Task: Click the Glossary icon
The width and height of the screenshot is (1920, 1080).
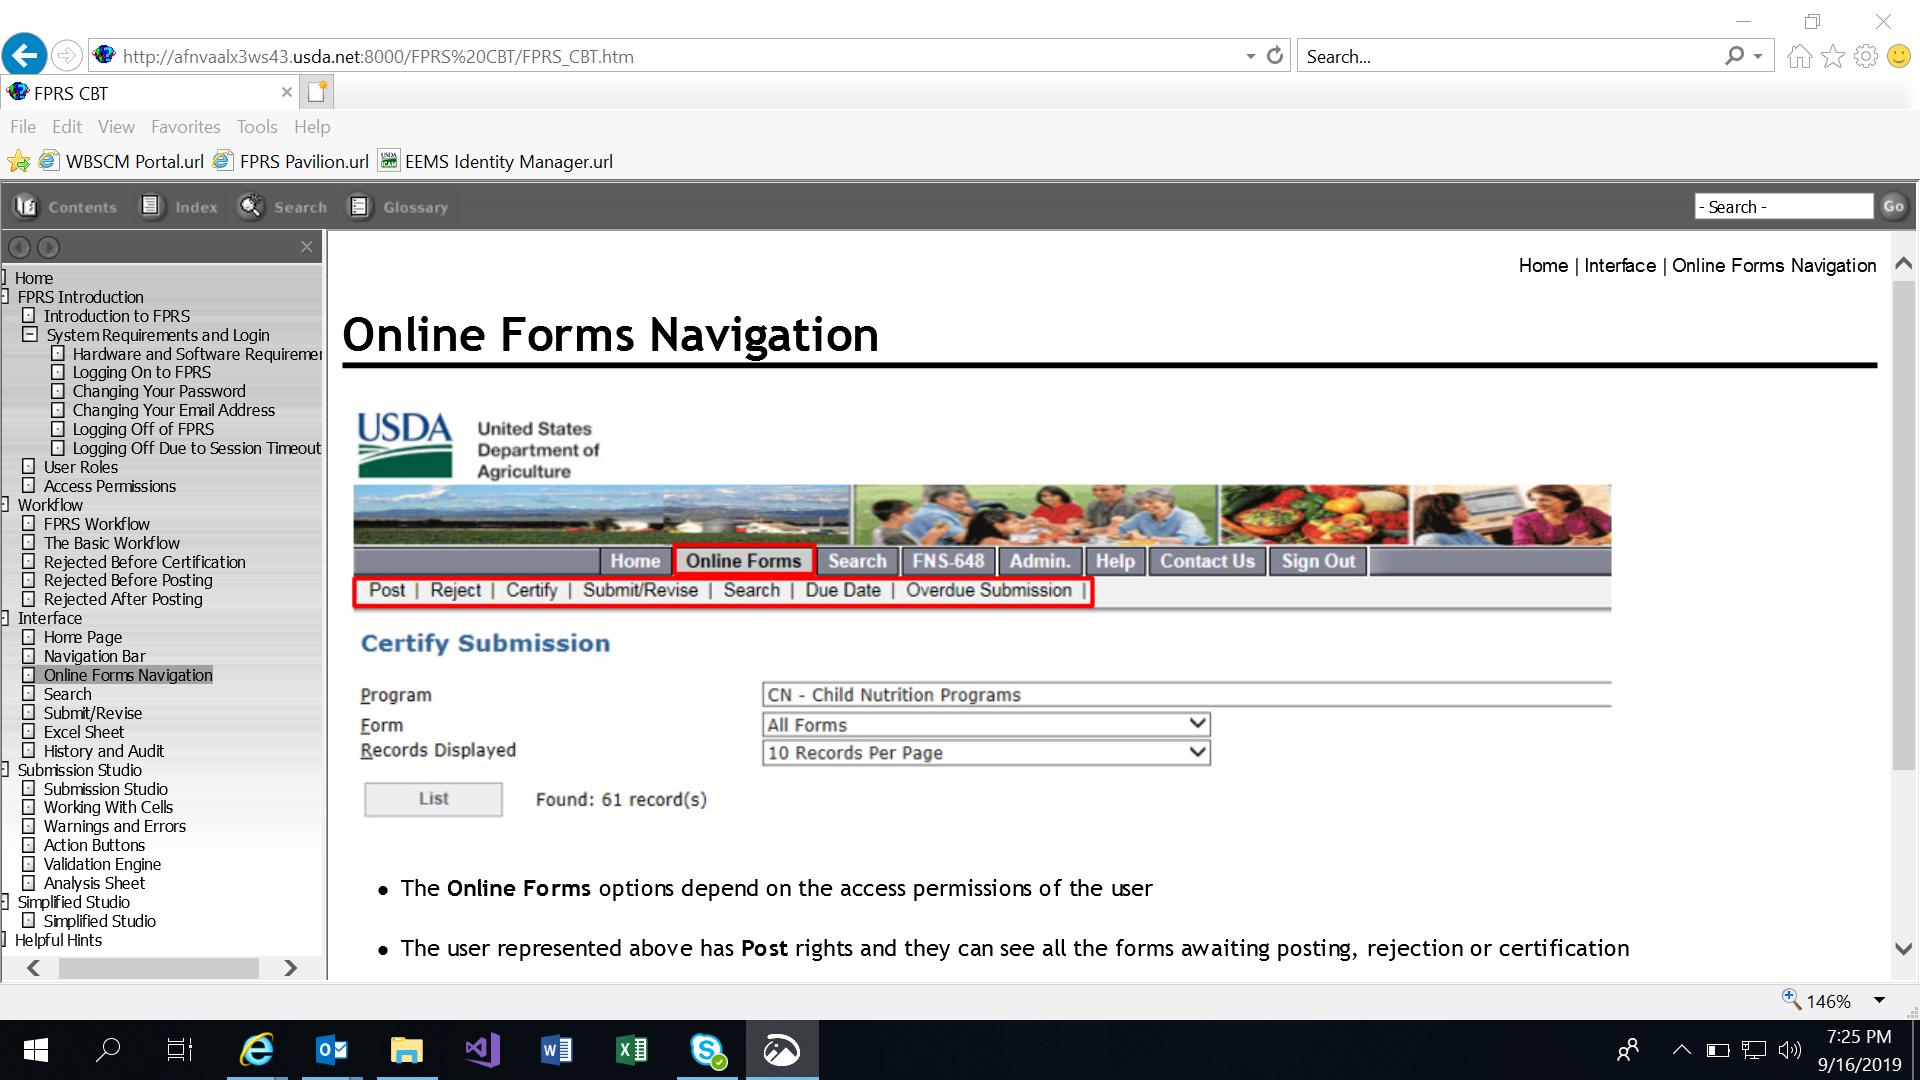Action: 359,206
